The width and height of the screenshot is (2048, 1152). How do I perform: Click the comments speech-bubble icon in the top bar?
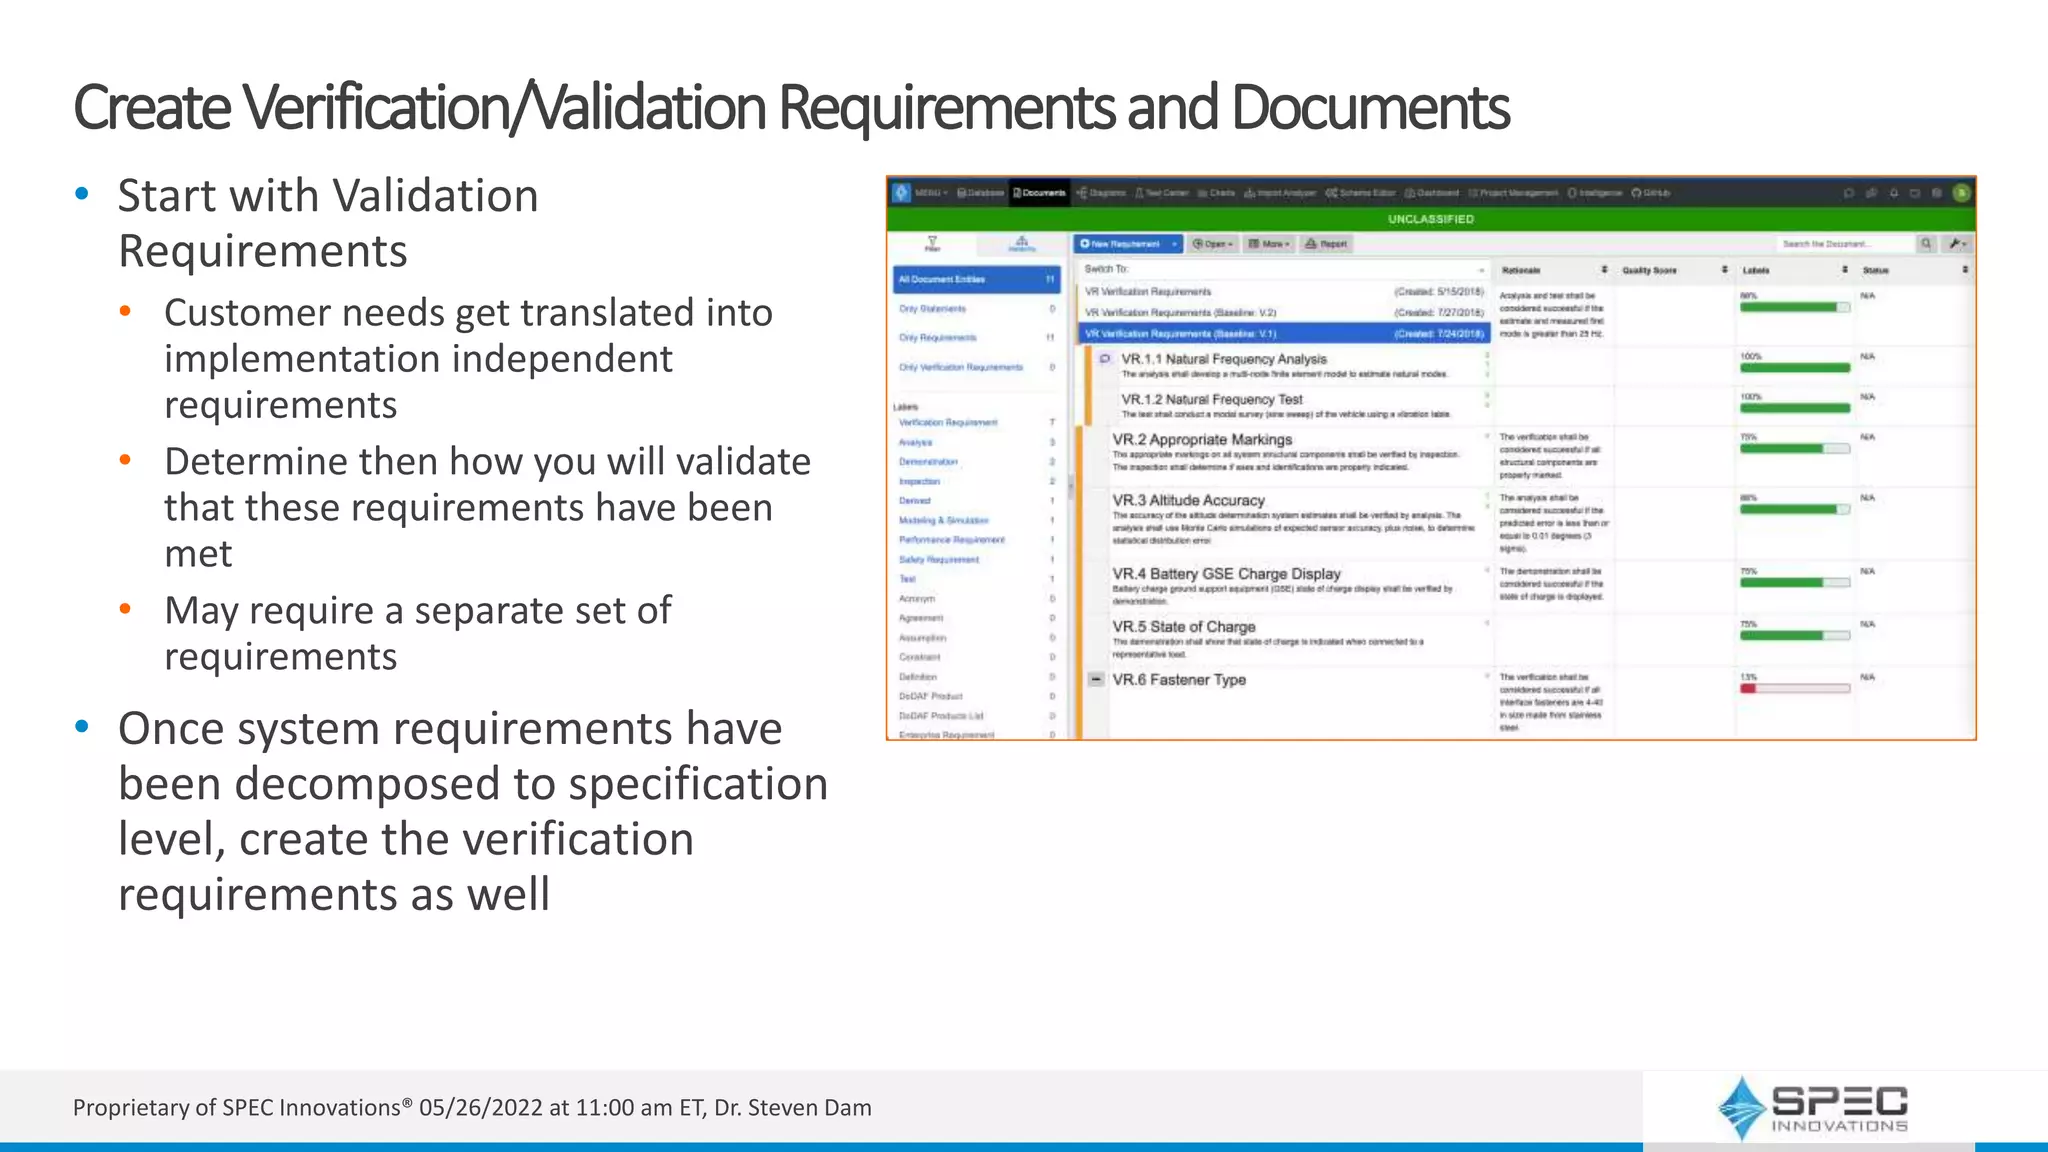tap(1849, 193)
